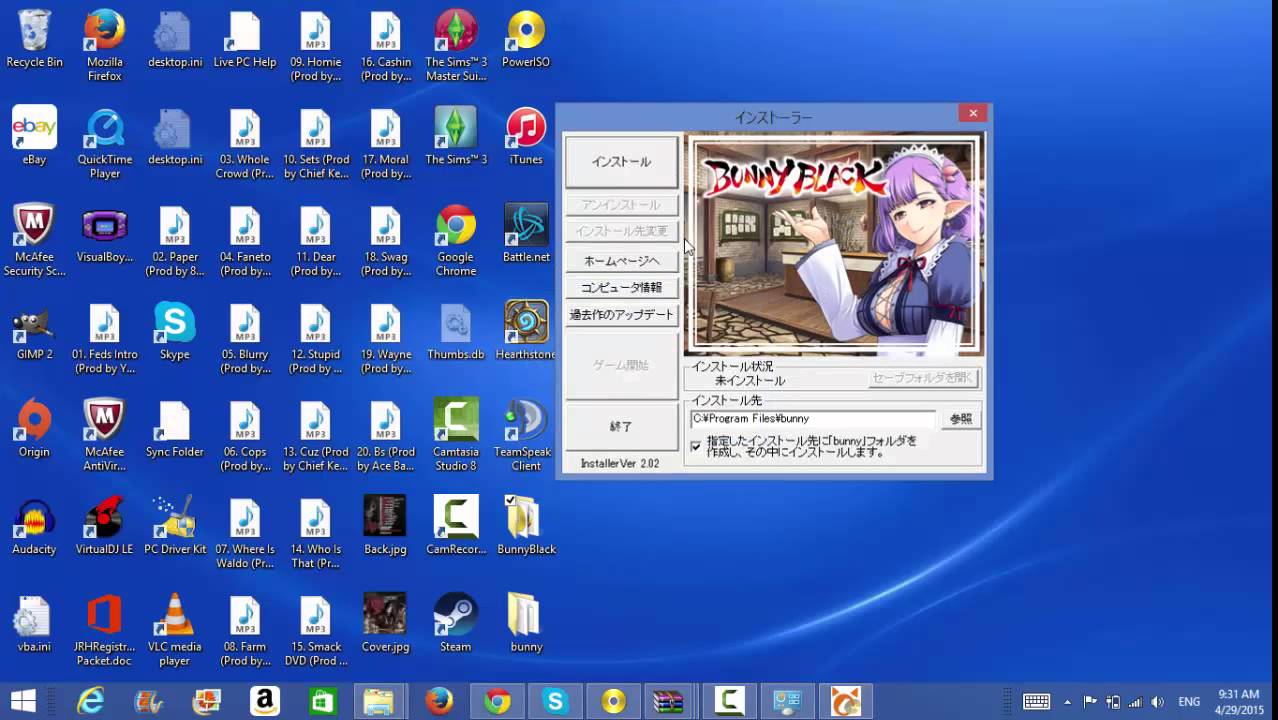Select McAfee Security Scan desktop icon

pos(34,240)
